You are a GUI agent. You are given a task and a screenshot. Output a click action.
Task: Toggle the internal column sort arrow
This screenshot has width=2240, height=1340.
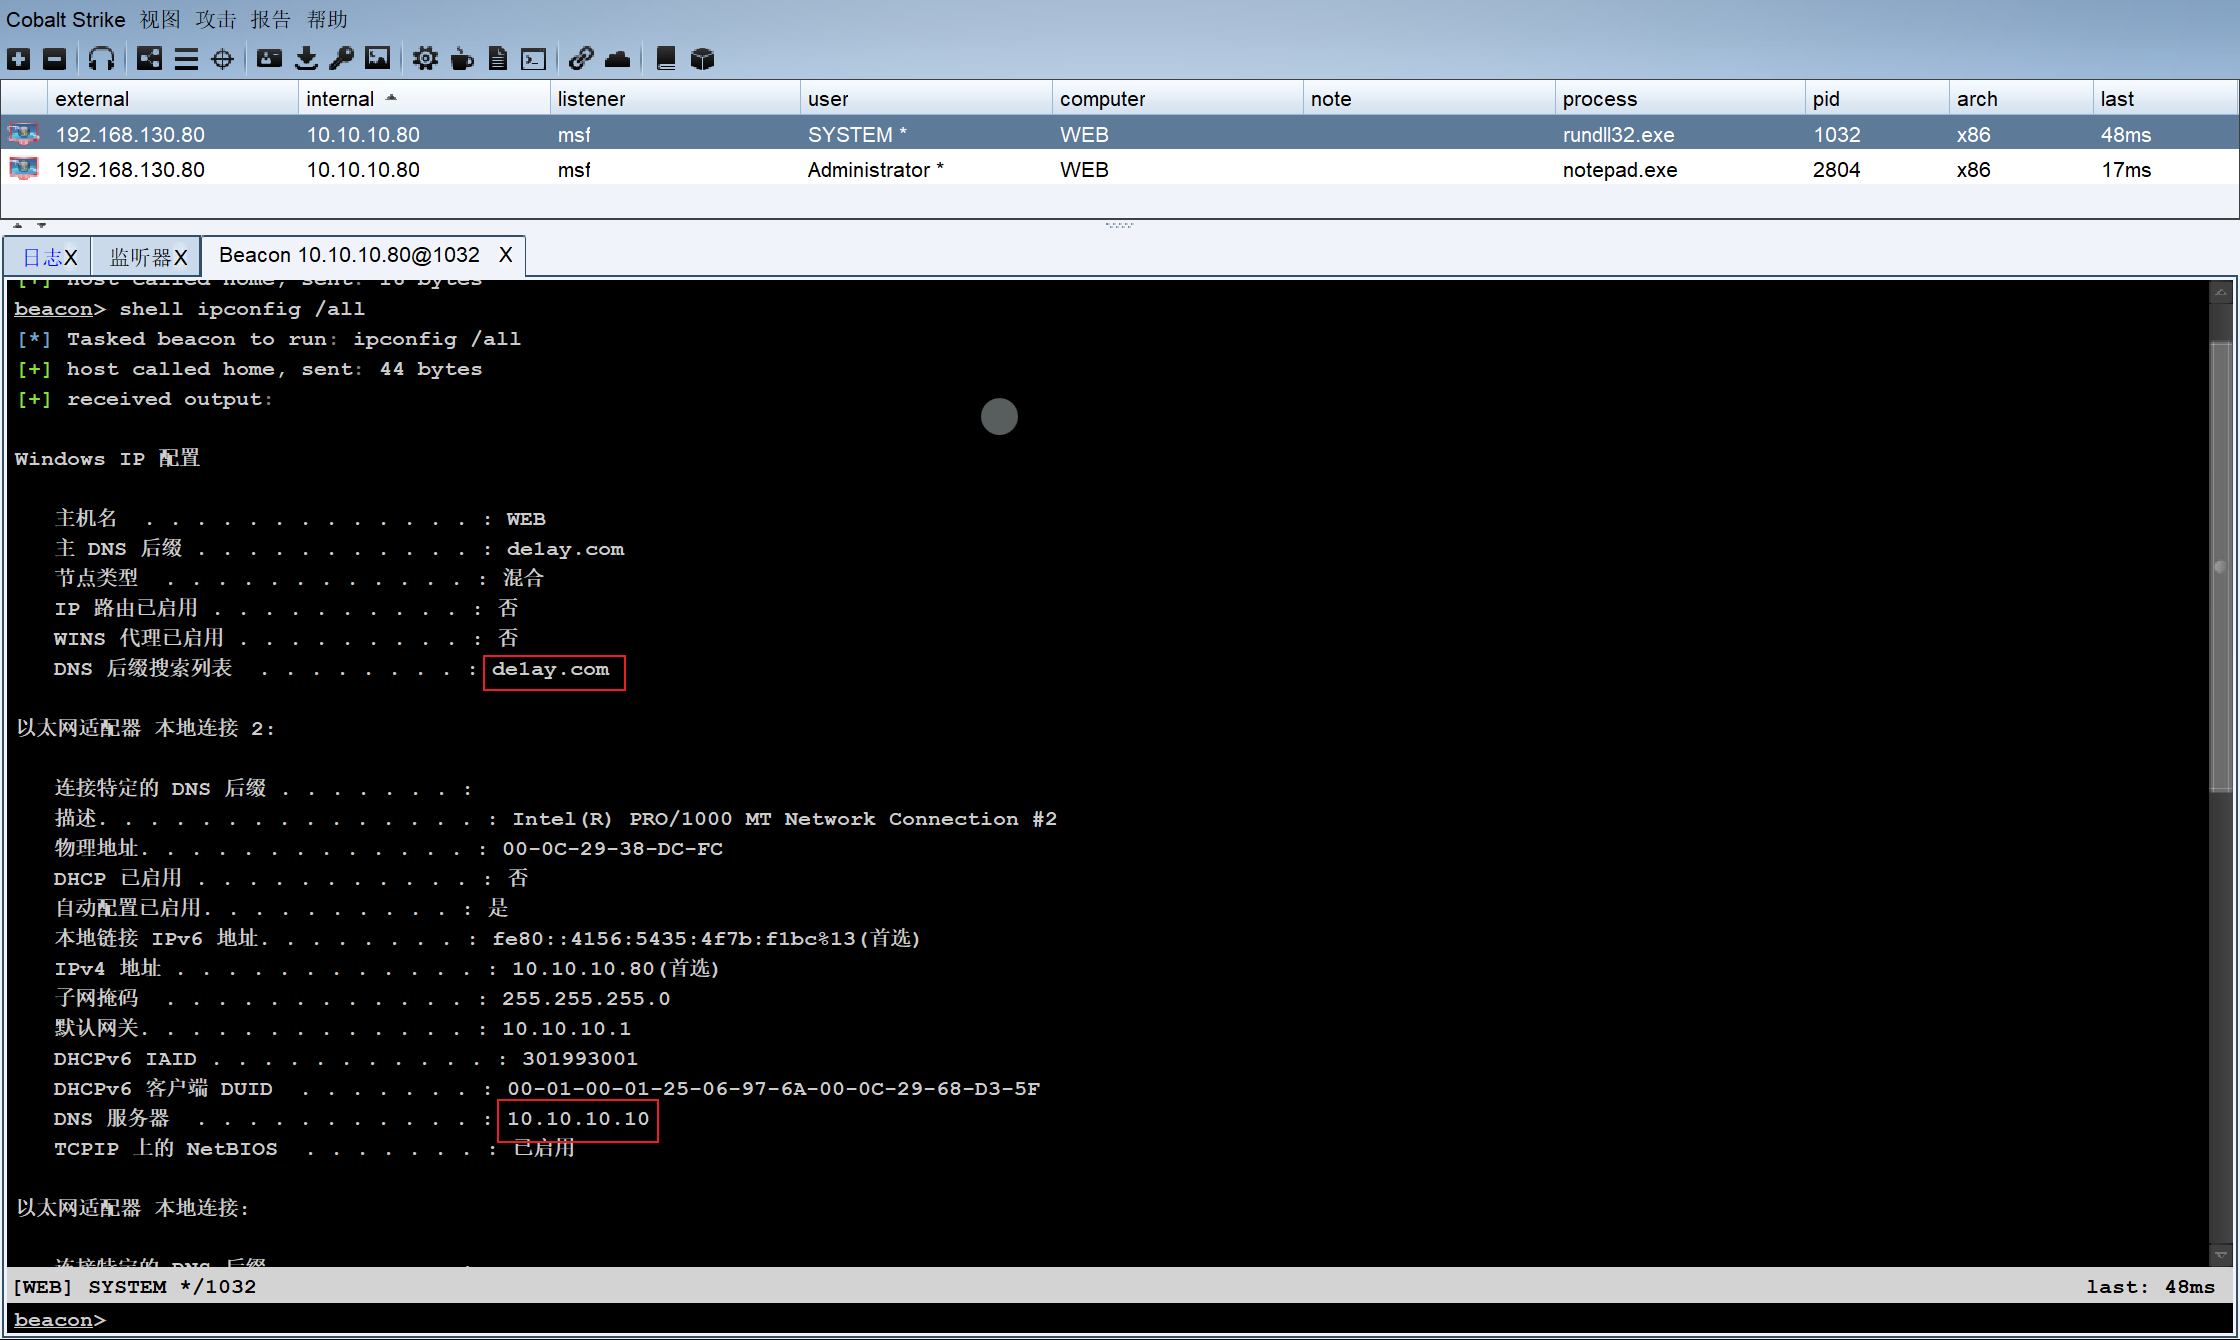click(391, 97)
